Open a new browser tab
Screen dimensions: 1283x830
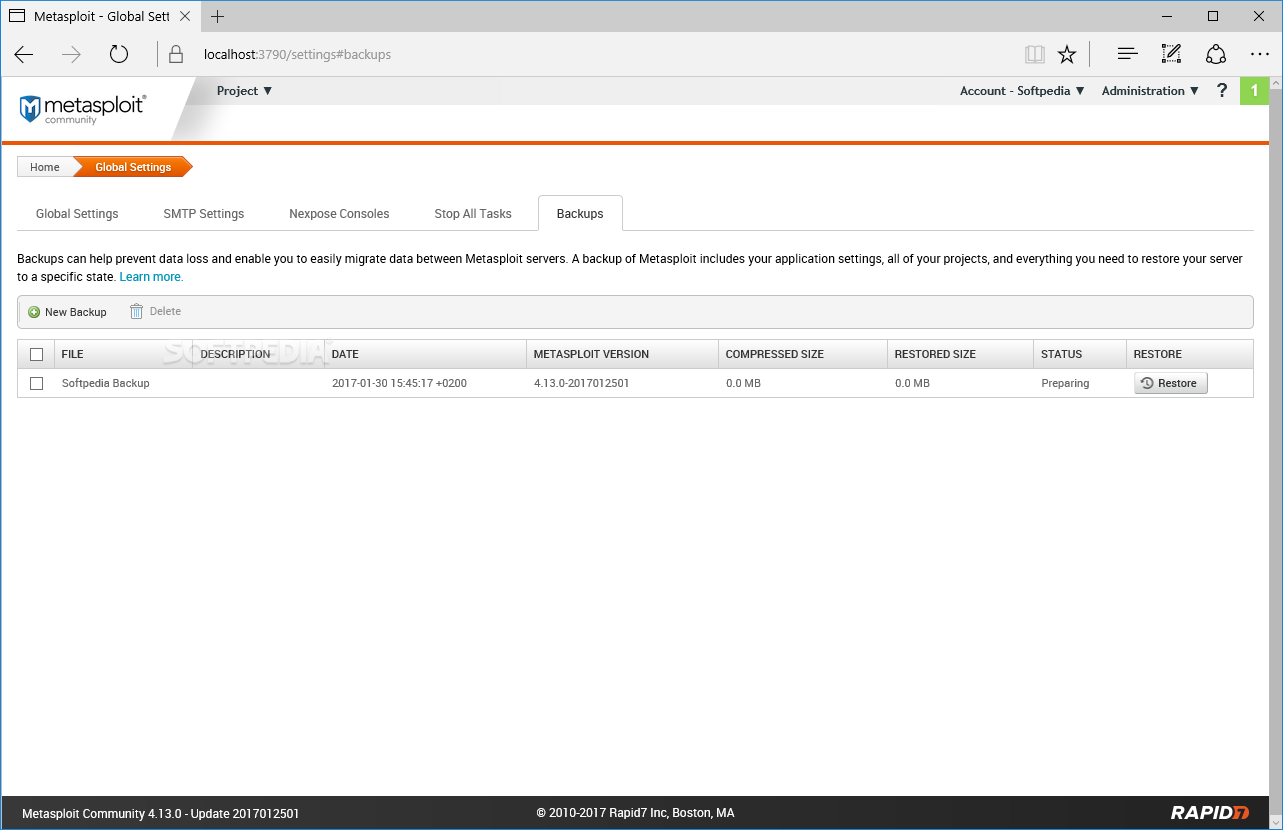(217, 16)
